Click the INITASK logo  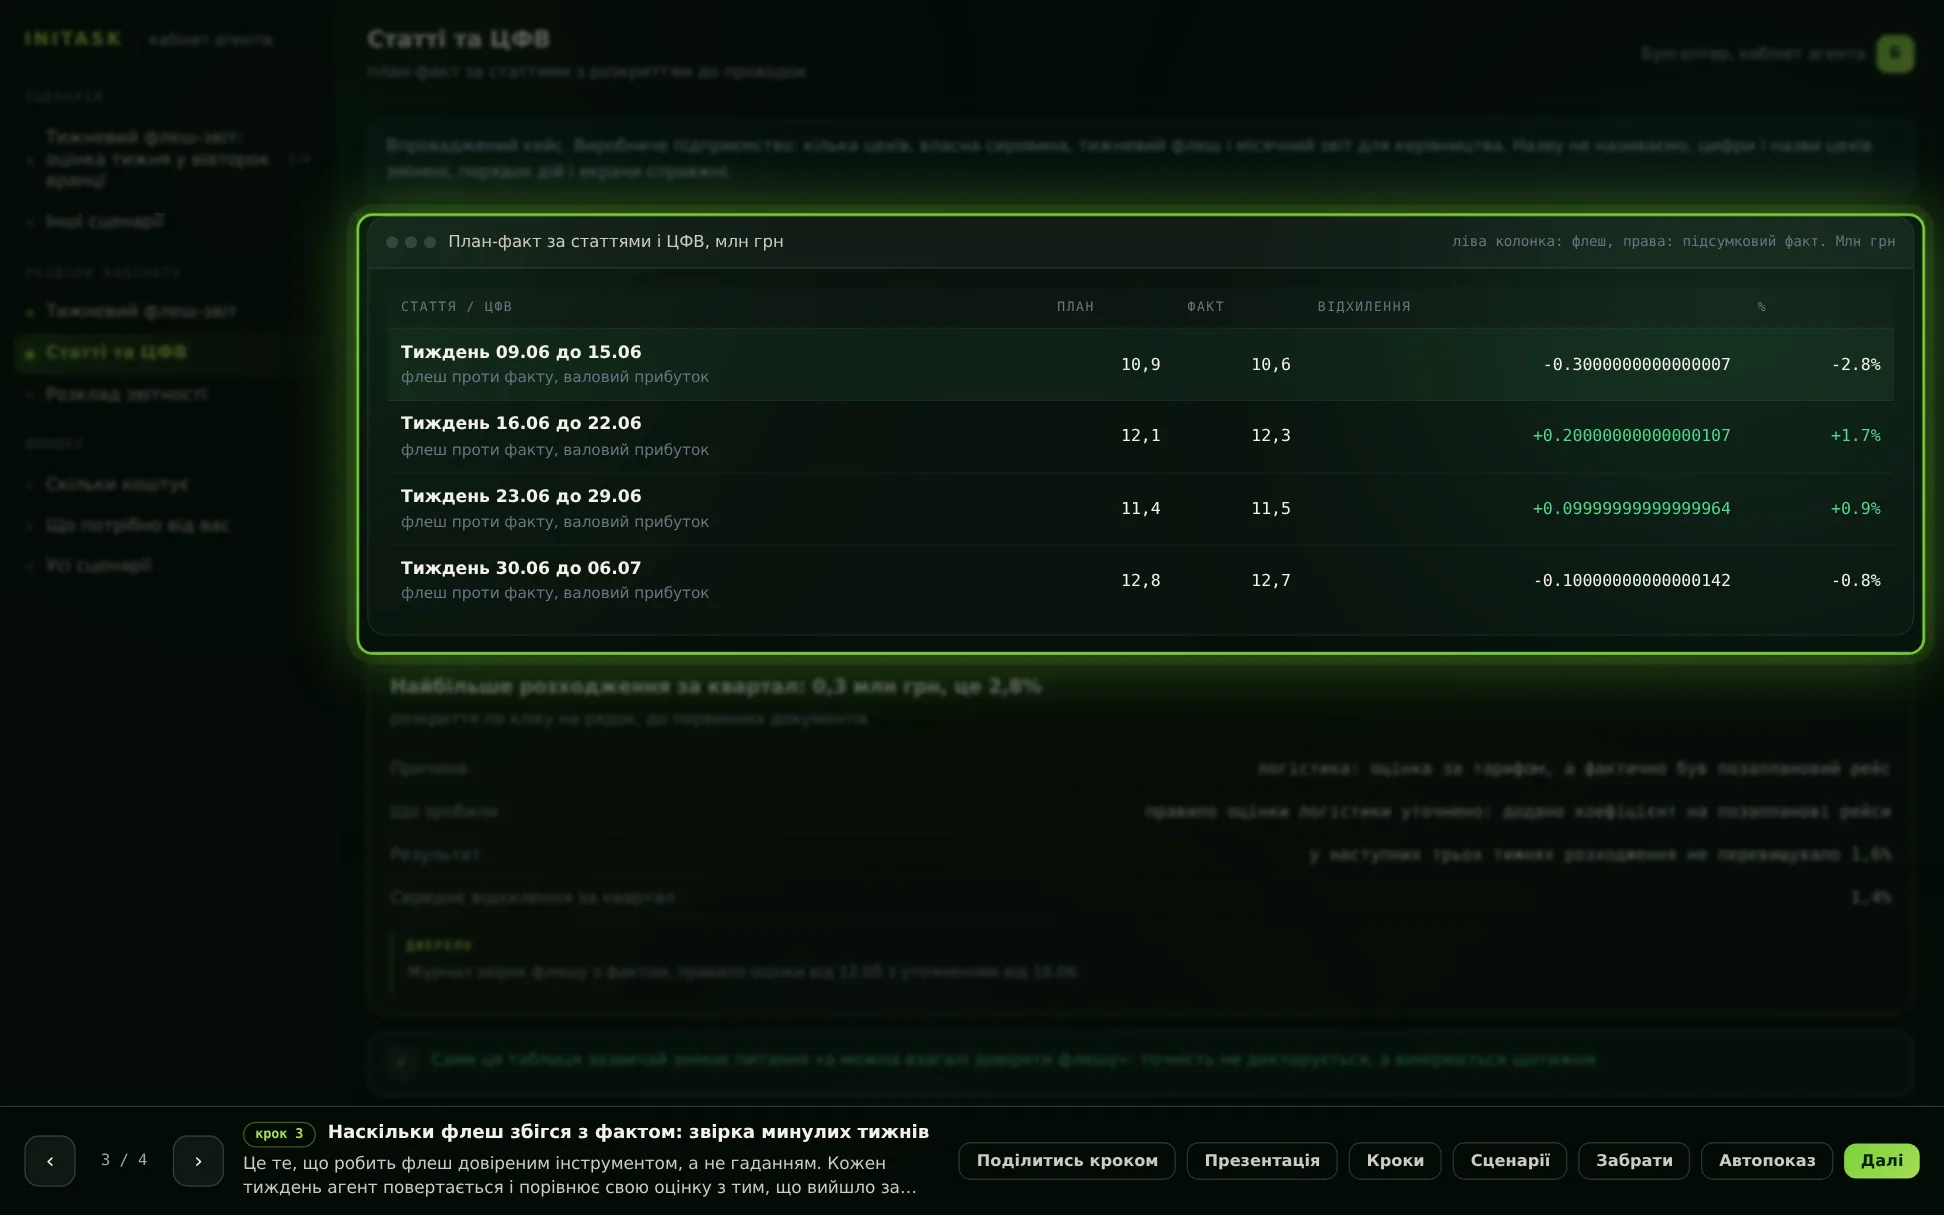tap(73, 39)
